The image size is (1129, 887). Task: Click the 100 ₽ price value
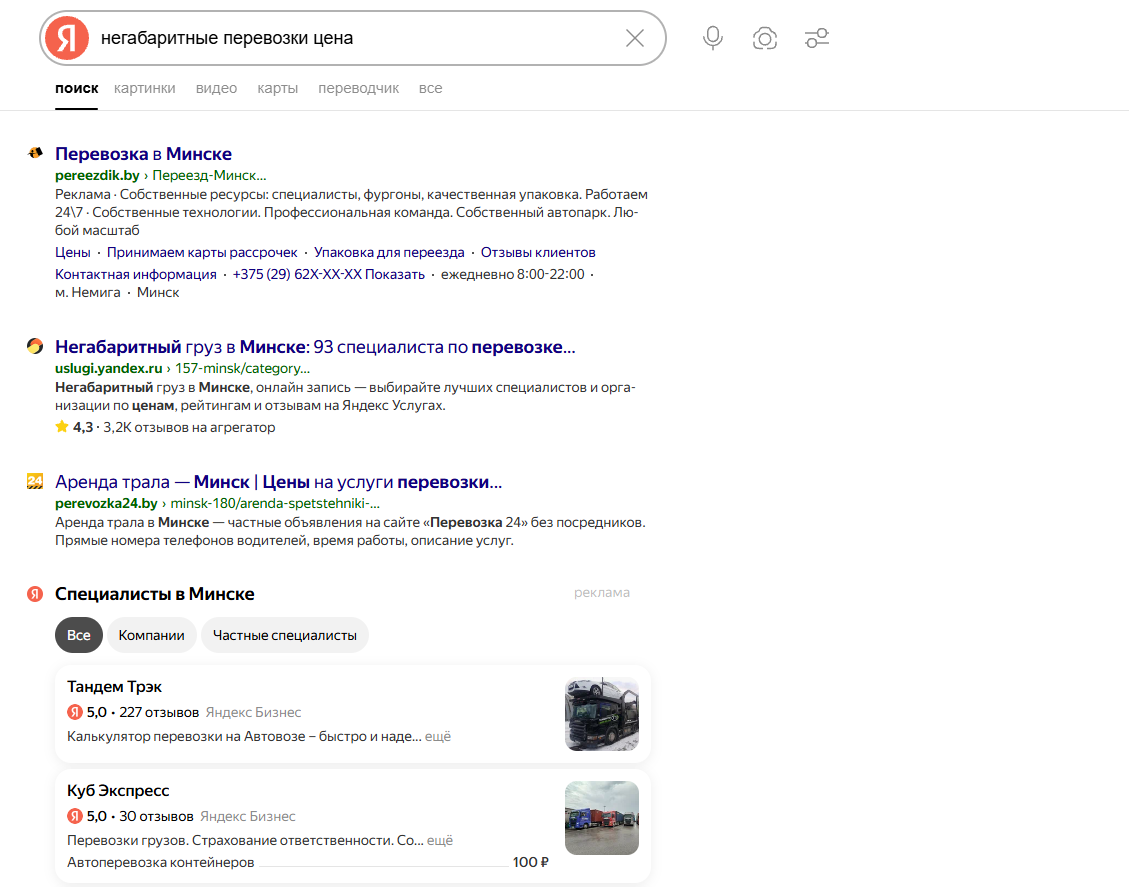531,862
